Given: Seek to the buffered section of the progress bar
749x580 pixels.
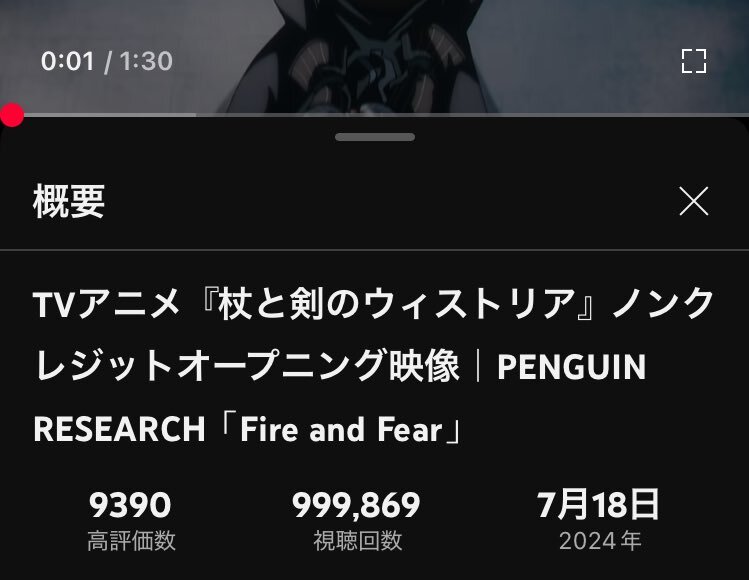Looking at the screenshot, I should (x=110, y=115).
